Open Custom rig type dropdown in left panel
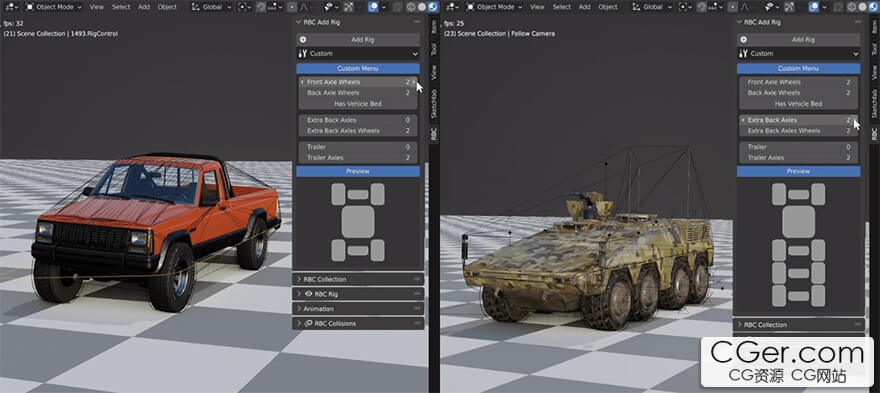Viewport: 880px width, 393px height. pos(358,54)
